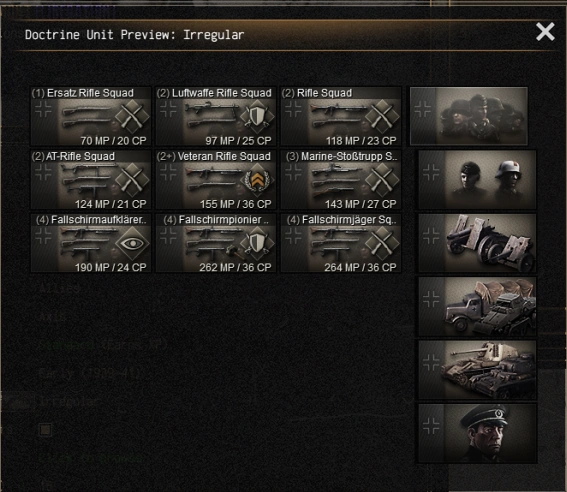Select the Marine-Stoßtrupp Squad card
Screen dimensions: 567x492
pos(341,180)
